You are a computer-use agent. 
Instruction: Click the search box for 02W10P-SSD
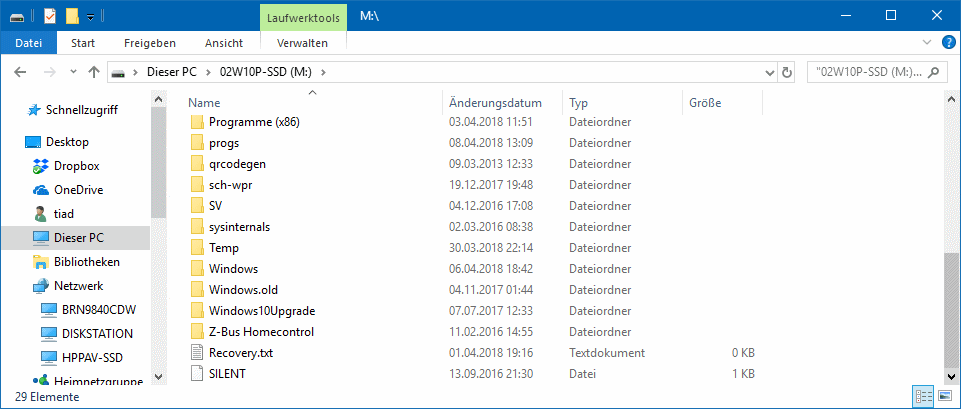click(870, 72)
